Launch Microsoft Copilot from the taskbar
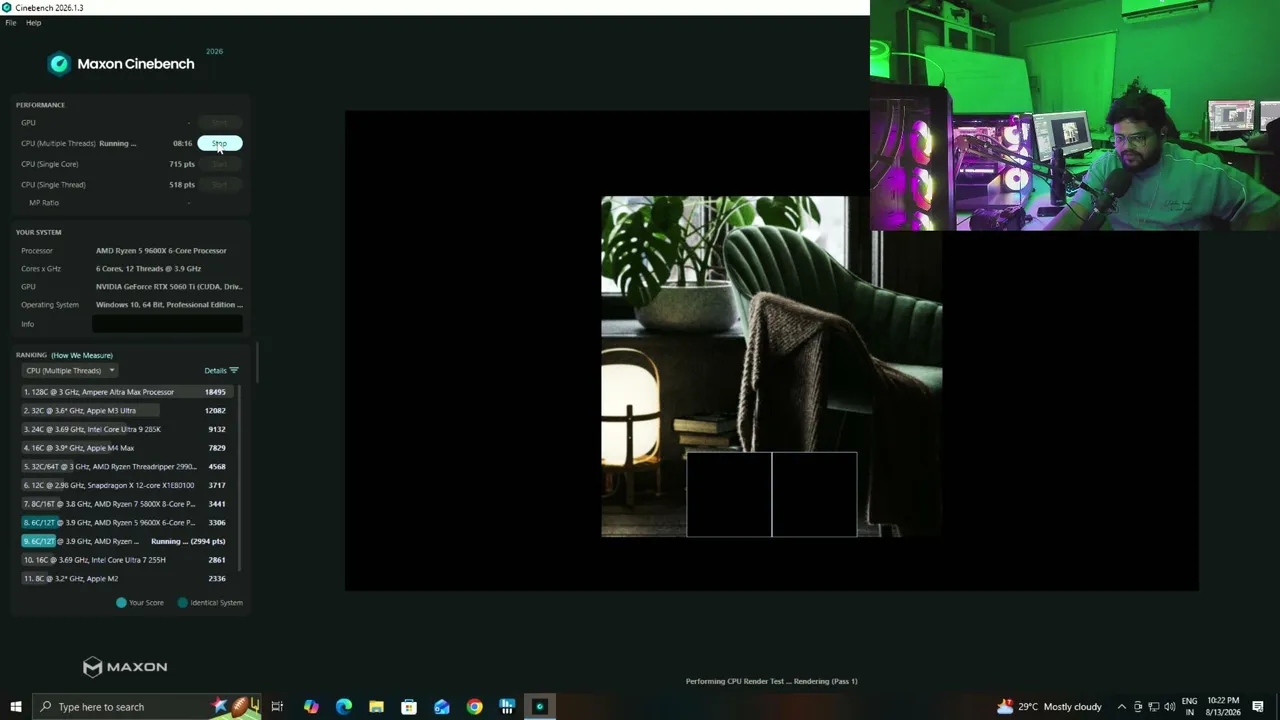The height and width of the screenshot is (720, 1280). click(311, 707)
